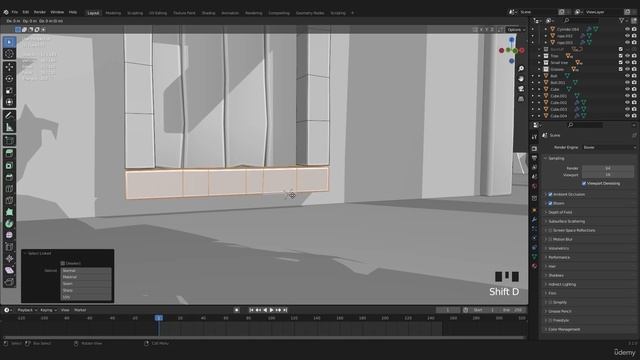Choose the Rotate tool
The width and height of the screenshot is (640, 360).
coord(9,79)
